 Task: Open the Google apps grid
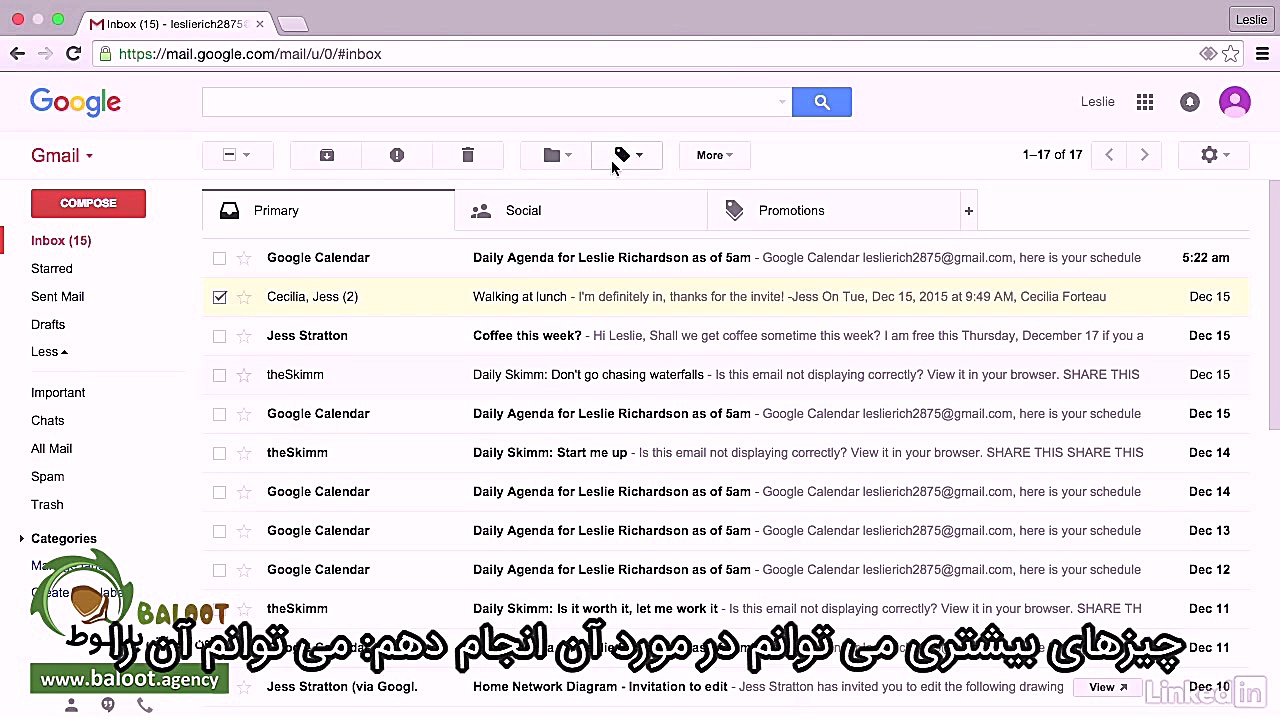(1144, 101)
